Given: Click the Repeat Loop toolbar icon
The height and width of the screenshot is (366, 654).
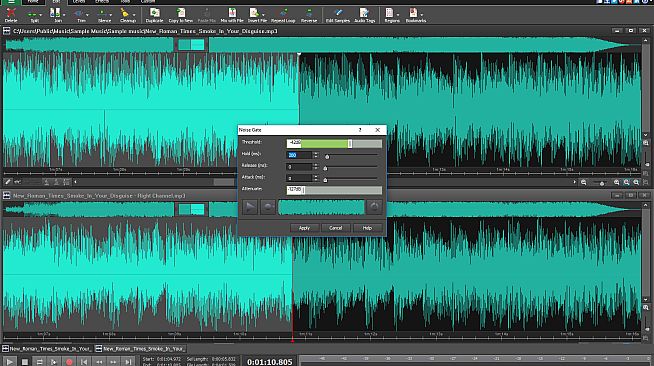Looking at the screenshot, I should [x=283, y=15].
